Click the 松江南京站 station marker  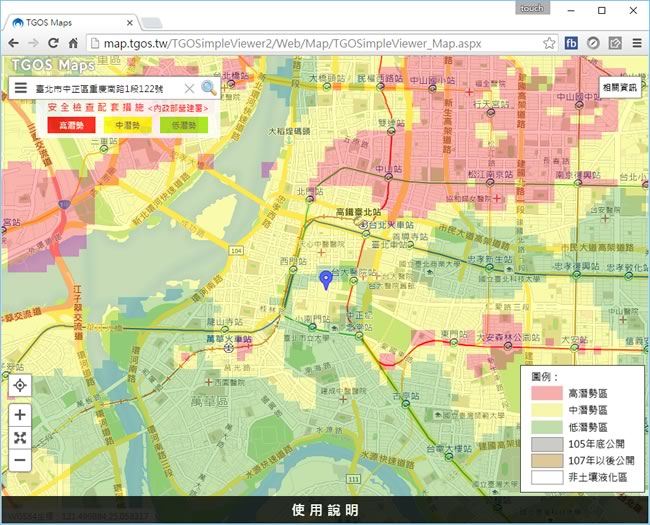(x=490, y=182)
